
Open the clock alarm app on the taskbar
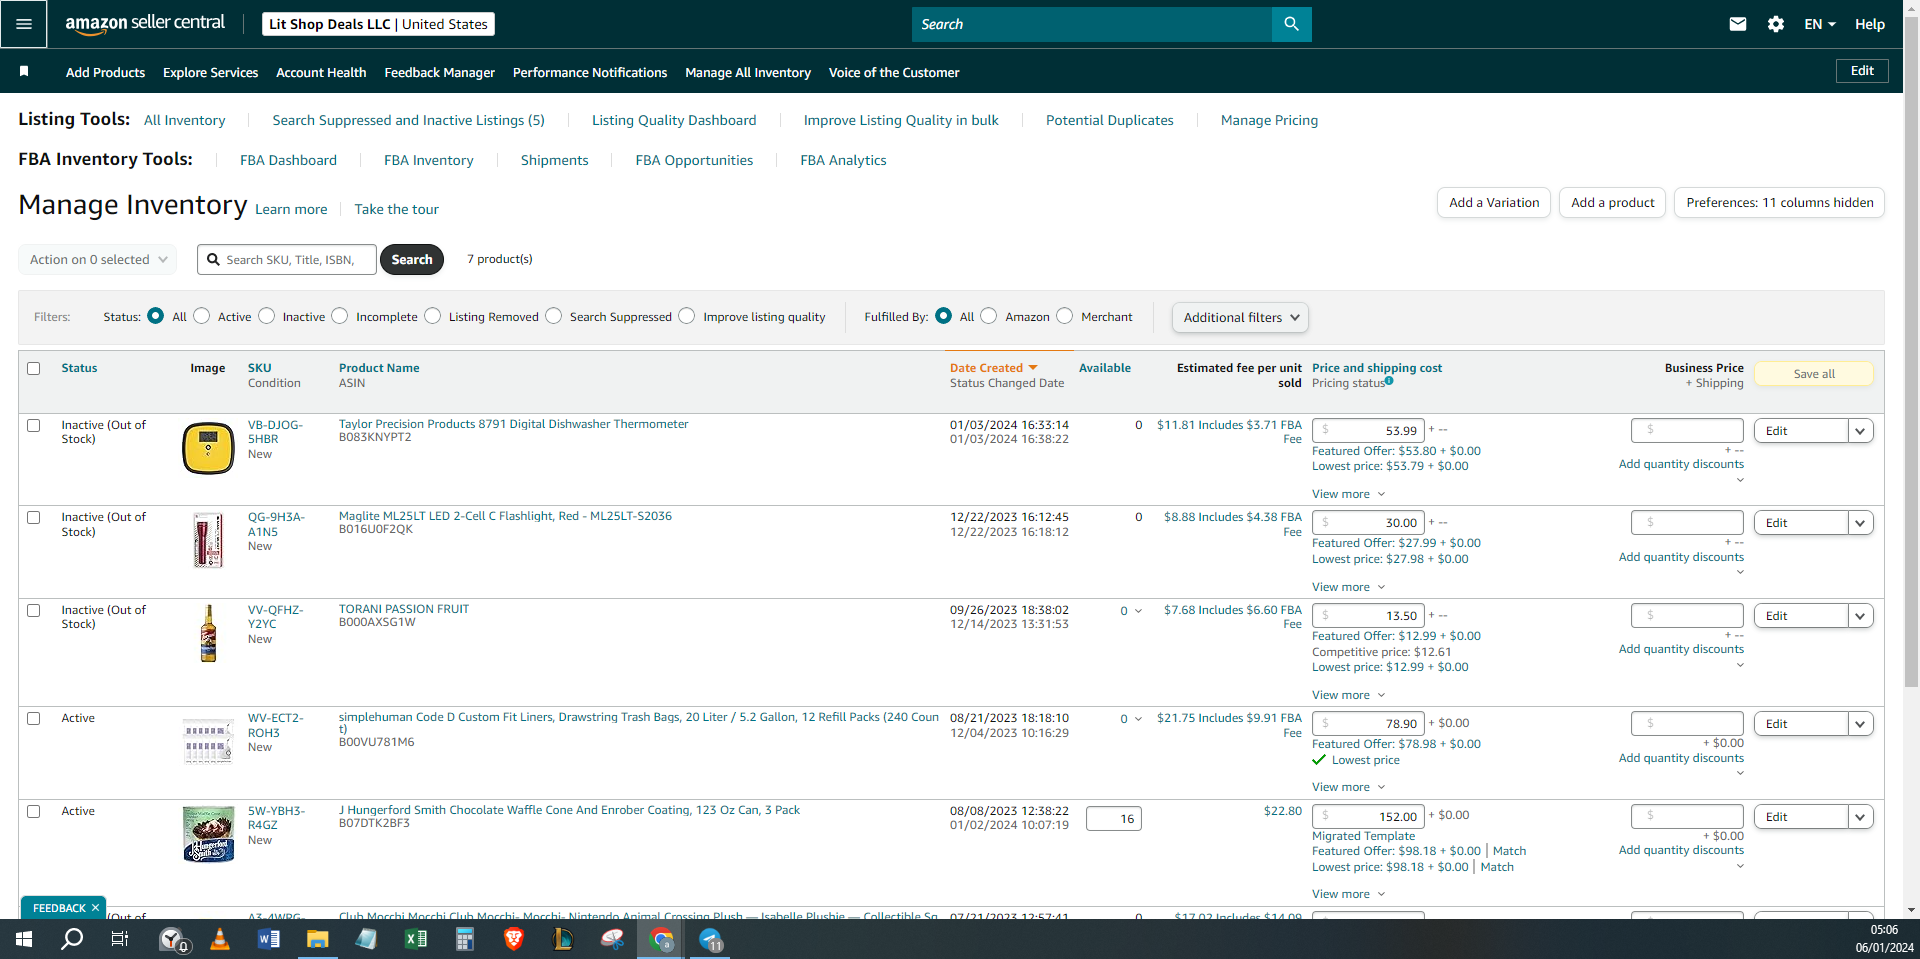173,939
